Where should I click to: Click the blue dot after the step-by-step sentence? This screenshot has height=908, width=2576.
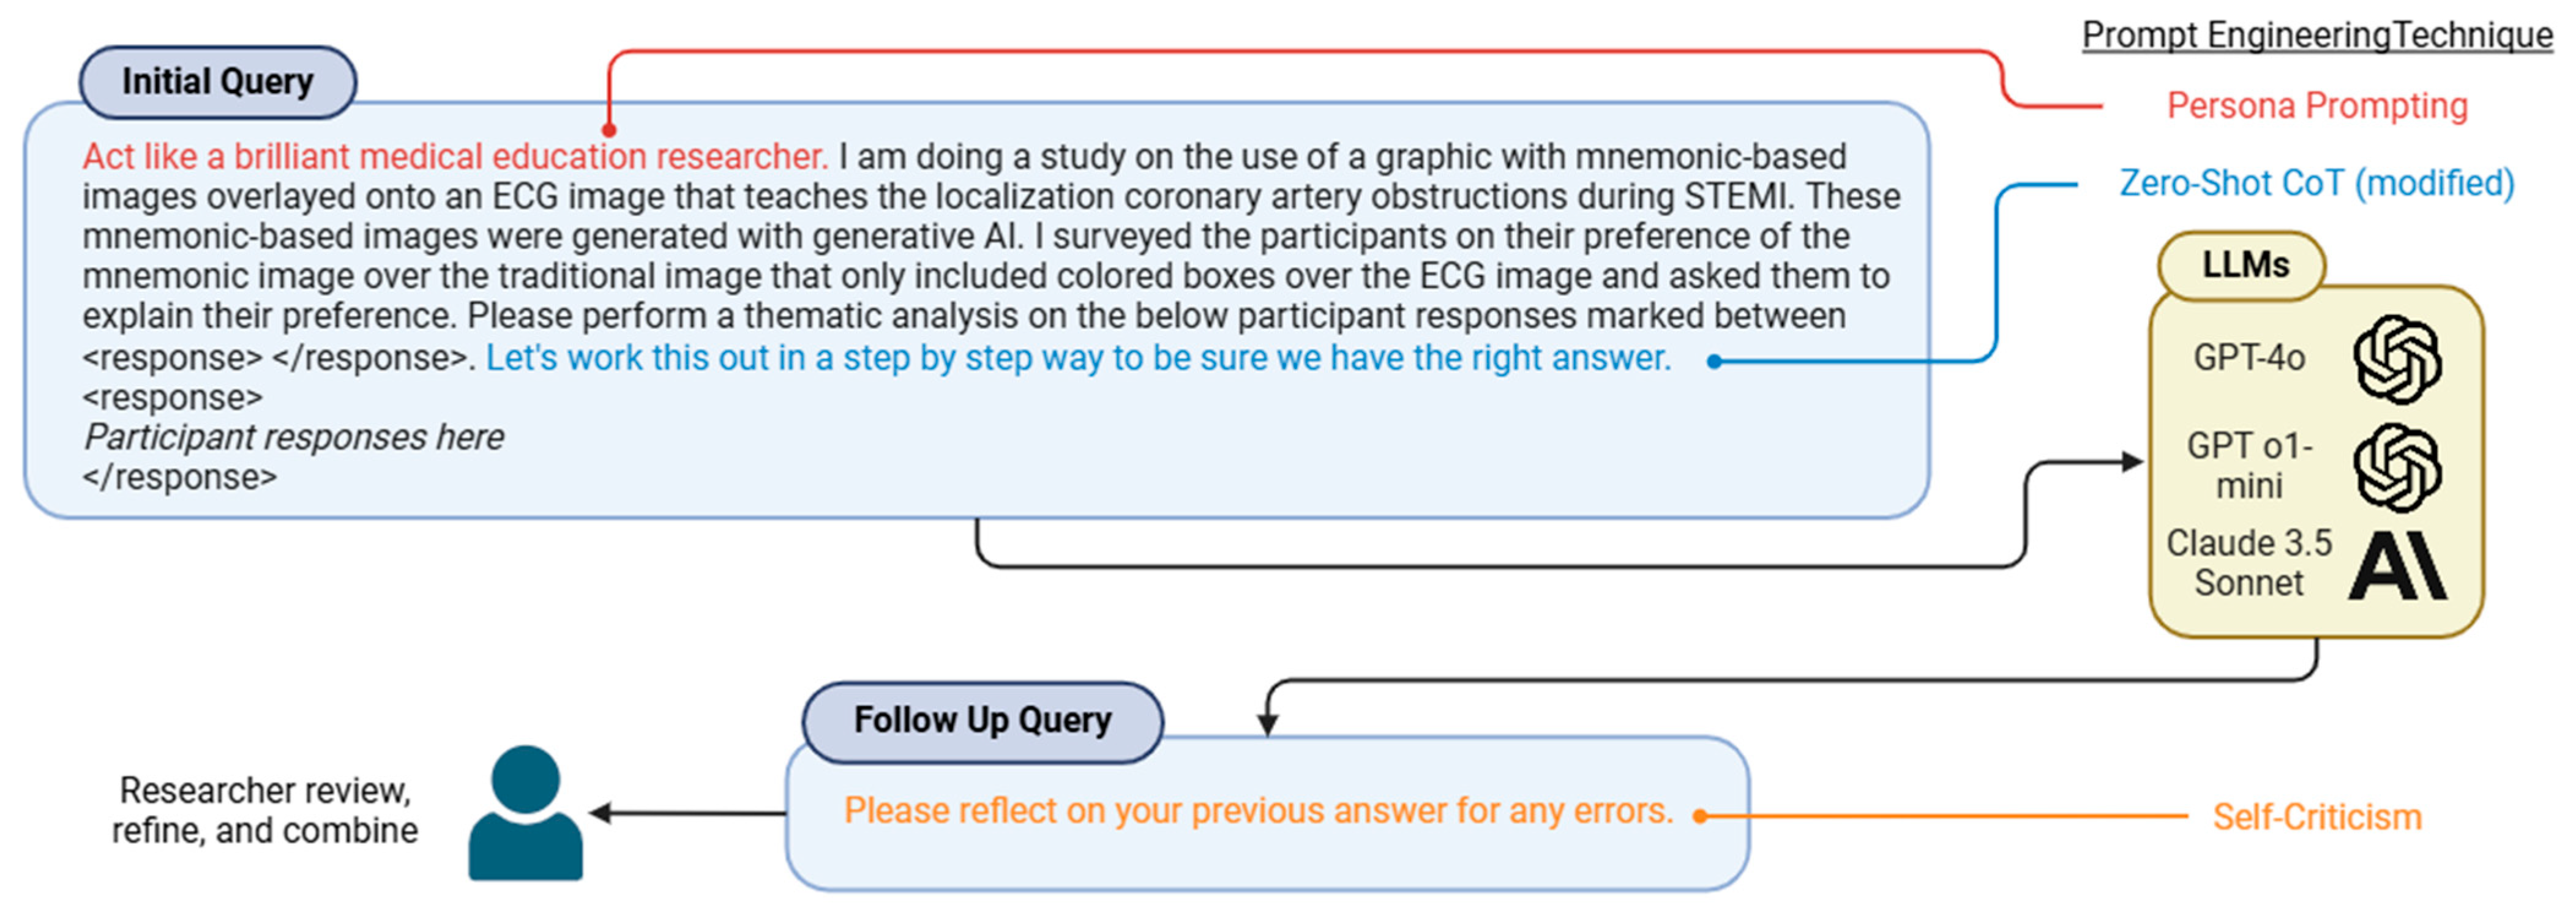click(x=1714, y=361)
